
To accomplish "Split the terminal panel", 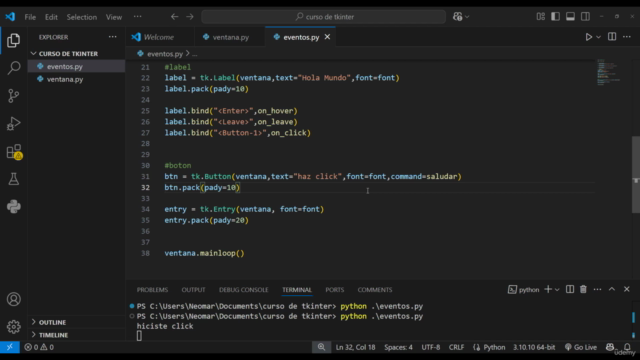I will [x=570, y=289].
